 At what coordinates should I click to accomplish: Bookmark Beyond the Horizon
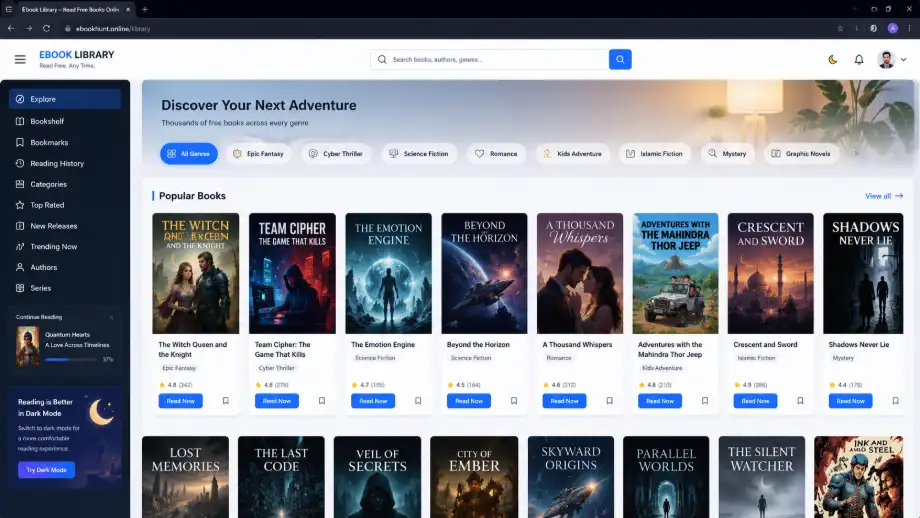pyautogui.click(x=513, y=401)
